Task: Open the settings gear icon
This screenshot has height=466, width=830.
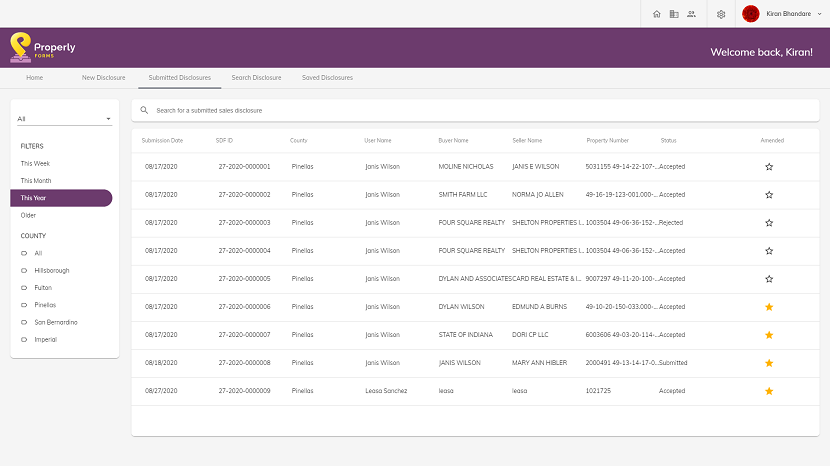Action: point(721,14)
